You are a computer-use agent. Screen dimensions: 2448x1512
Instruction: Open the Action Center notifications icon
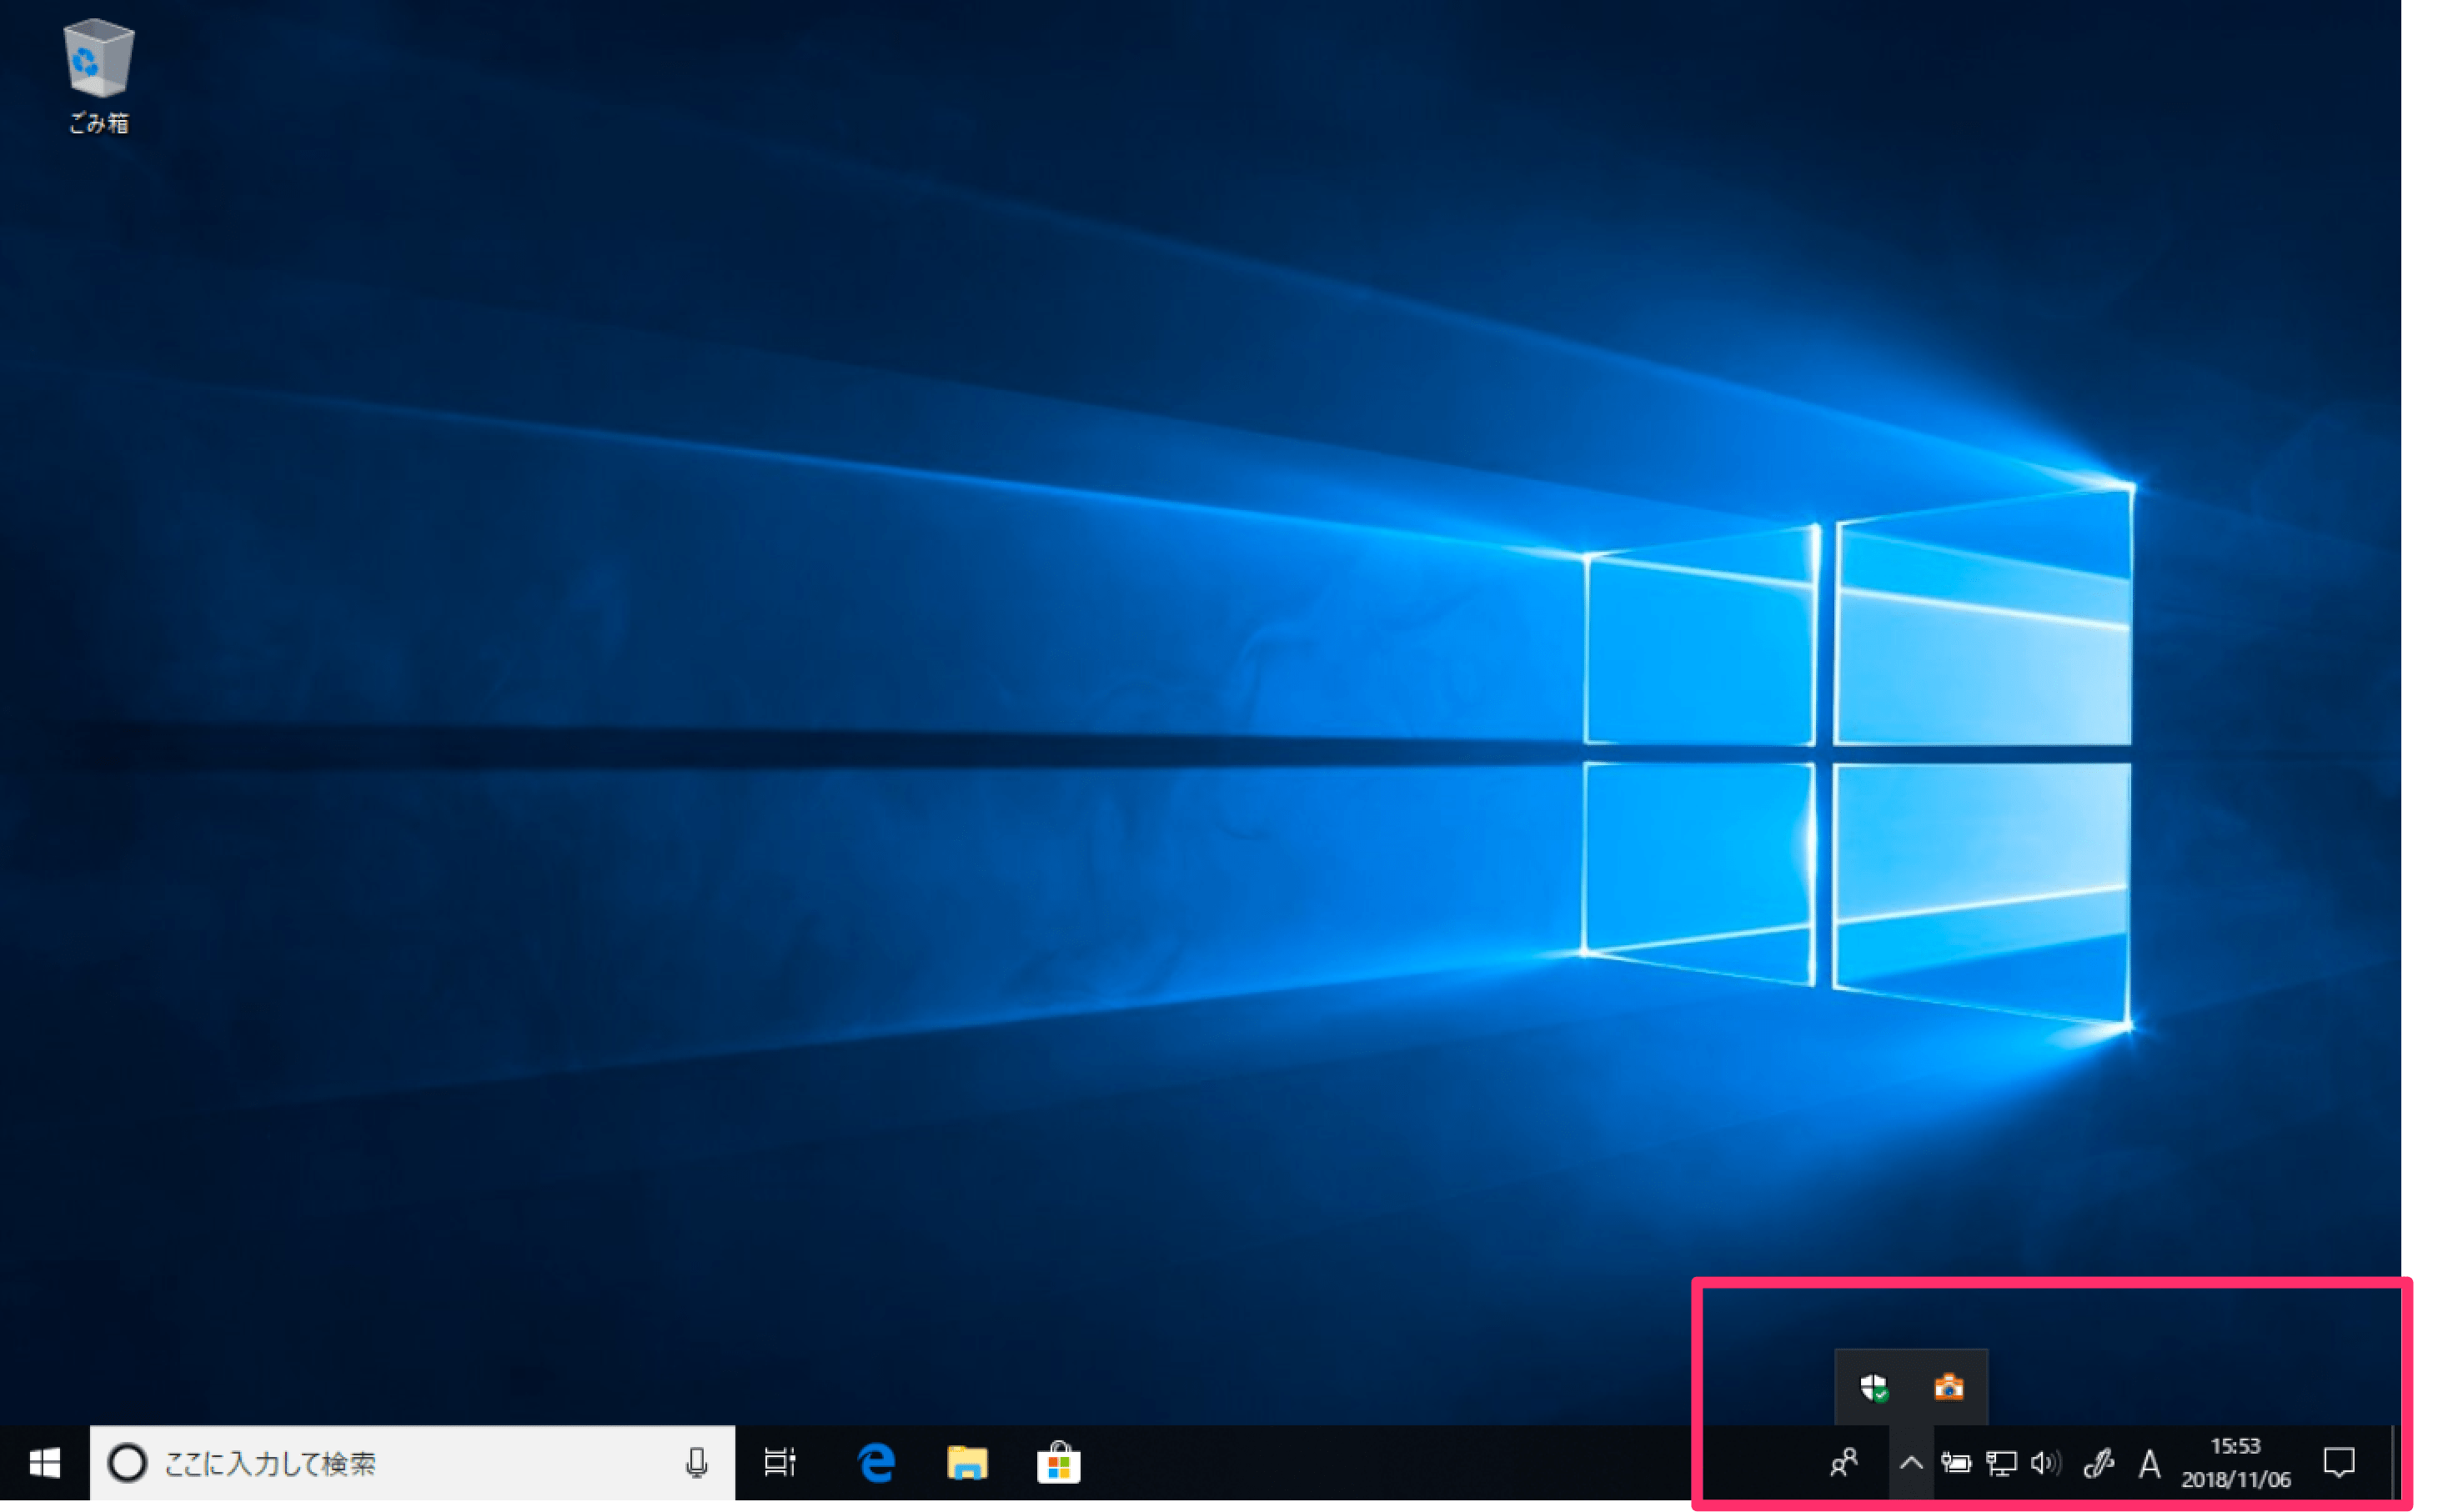coord(2338,1463)
